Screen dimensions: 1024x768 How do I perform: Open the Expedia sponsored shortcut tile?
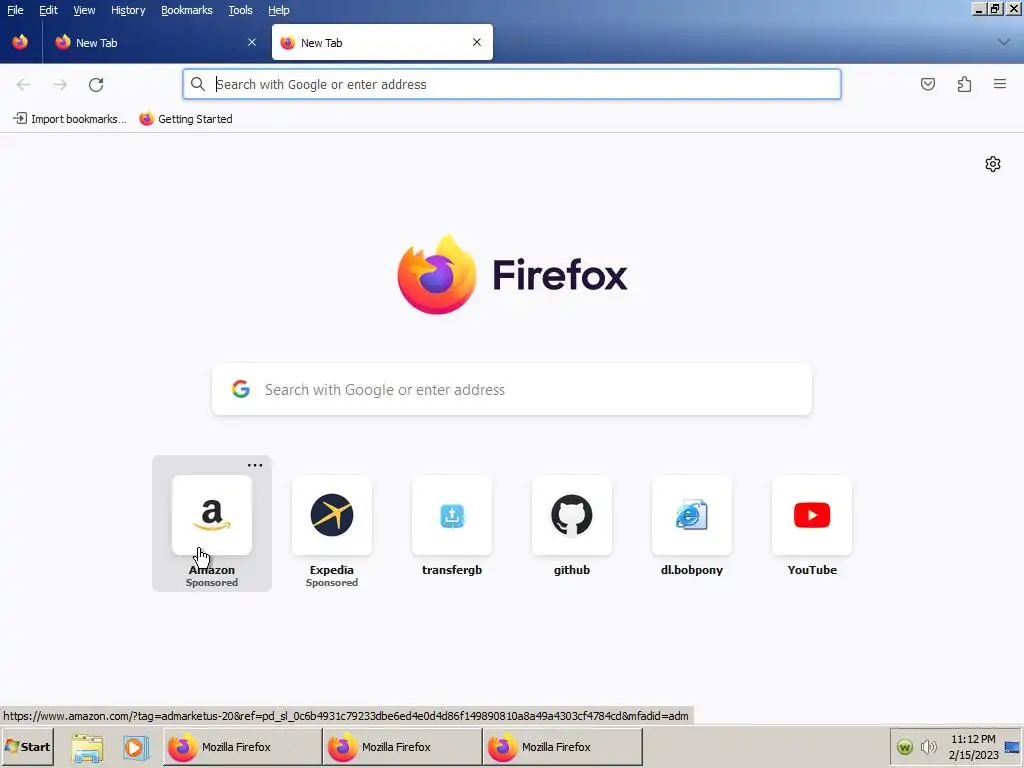[332, 524]
